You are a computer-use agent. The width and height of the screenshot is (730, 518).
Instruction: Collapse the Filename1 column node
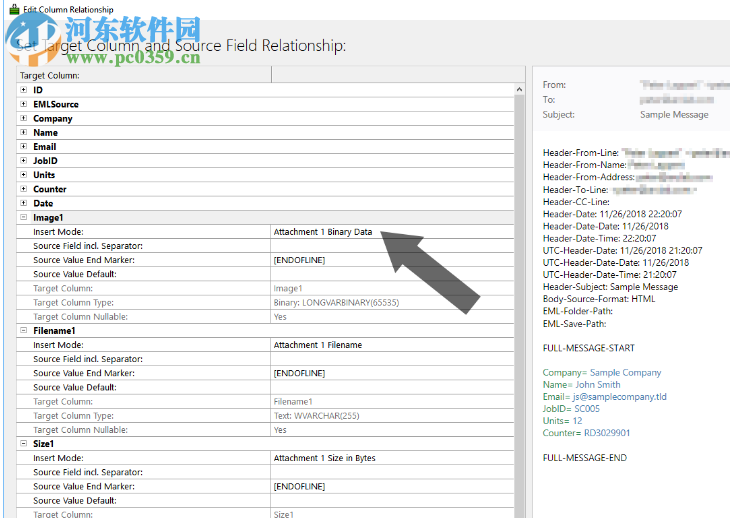coord(23,330)
